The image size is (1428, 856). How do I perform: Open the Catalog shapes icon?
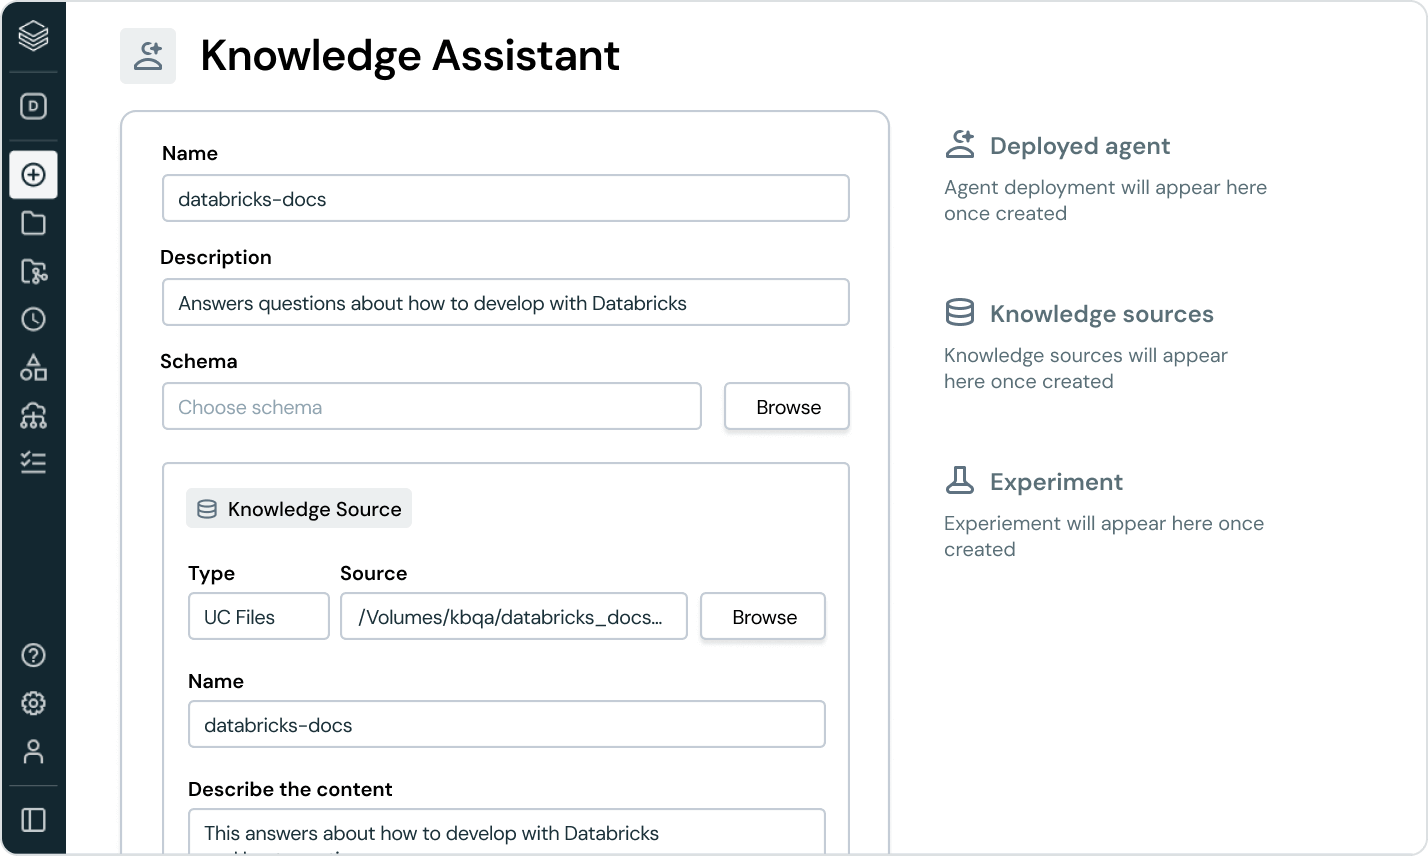pyautogui.click(x=33, y=367)
